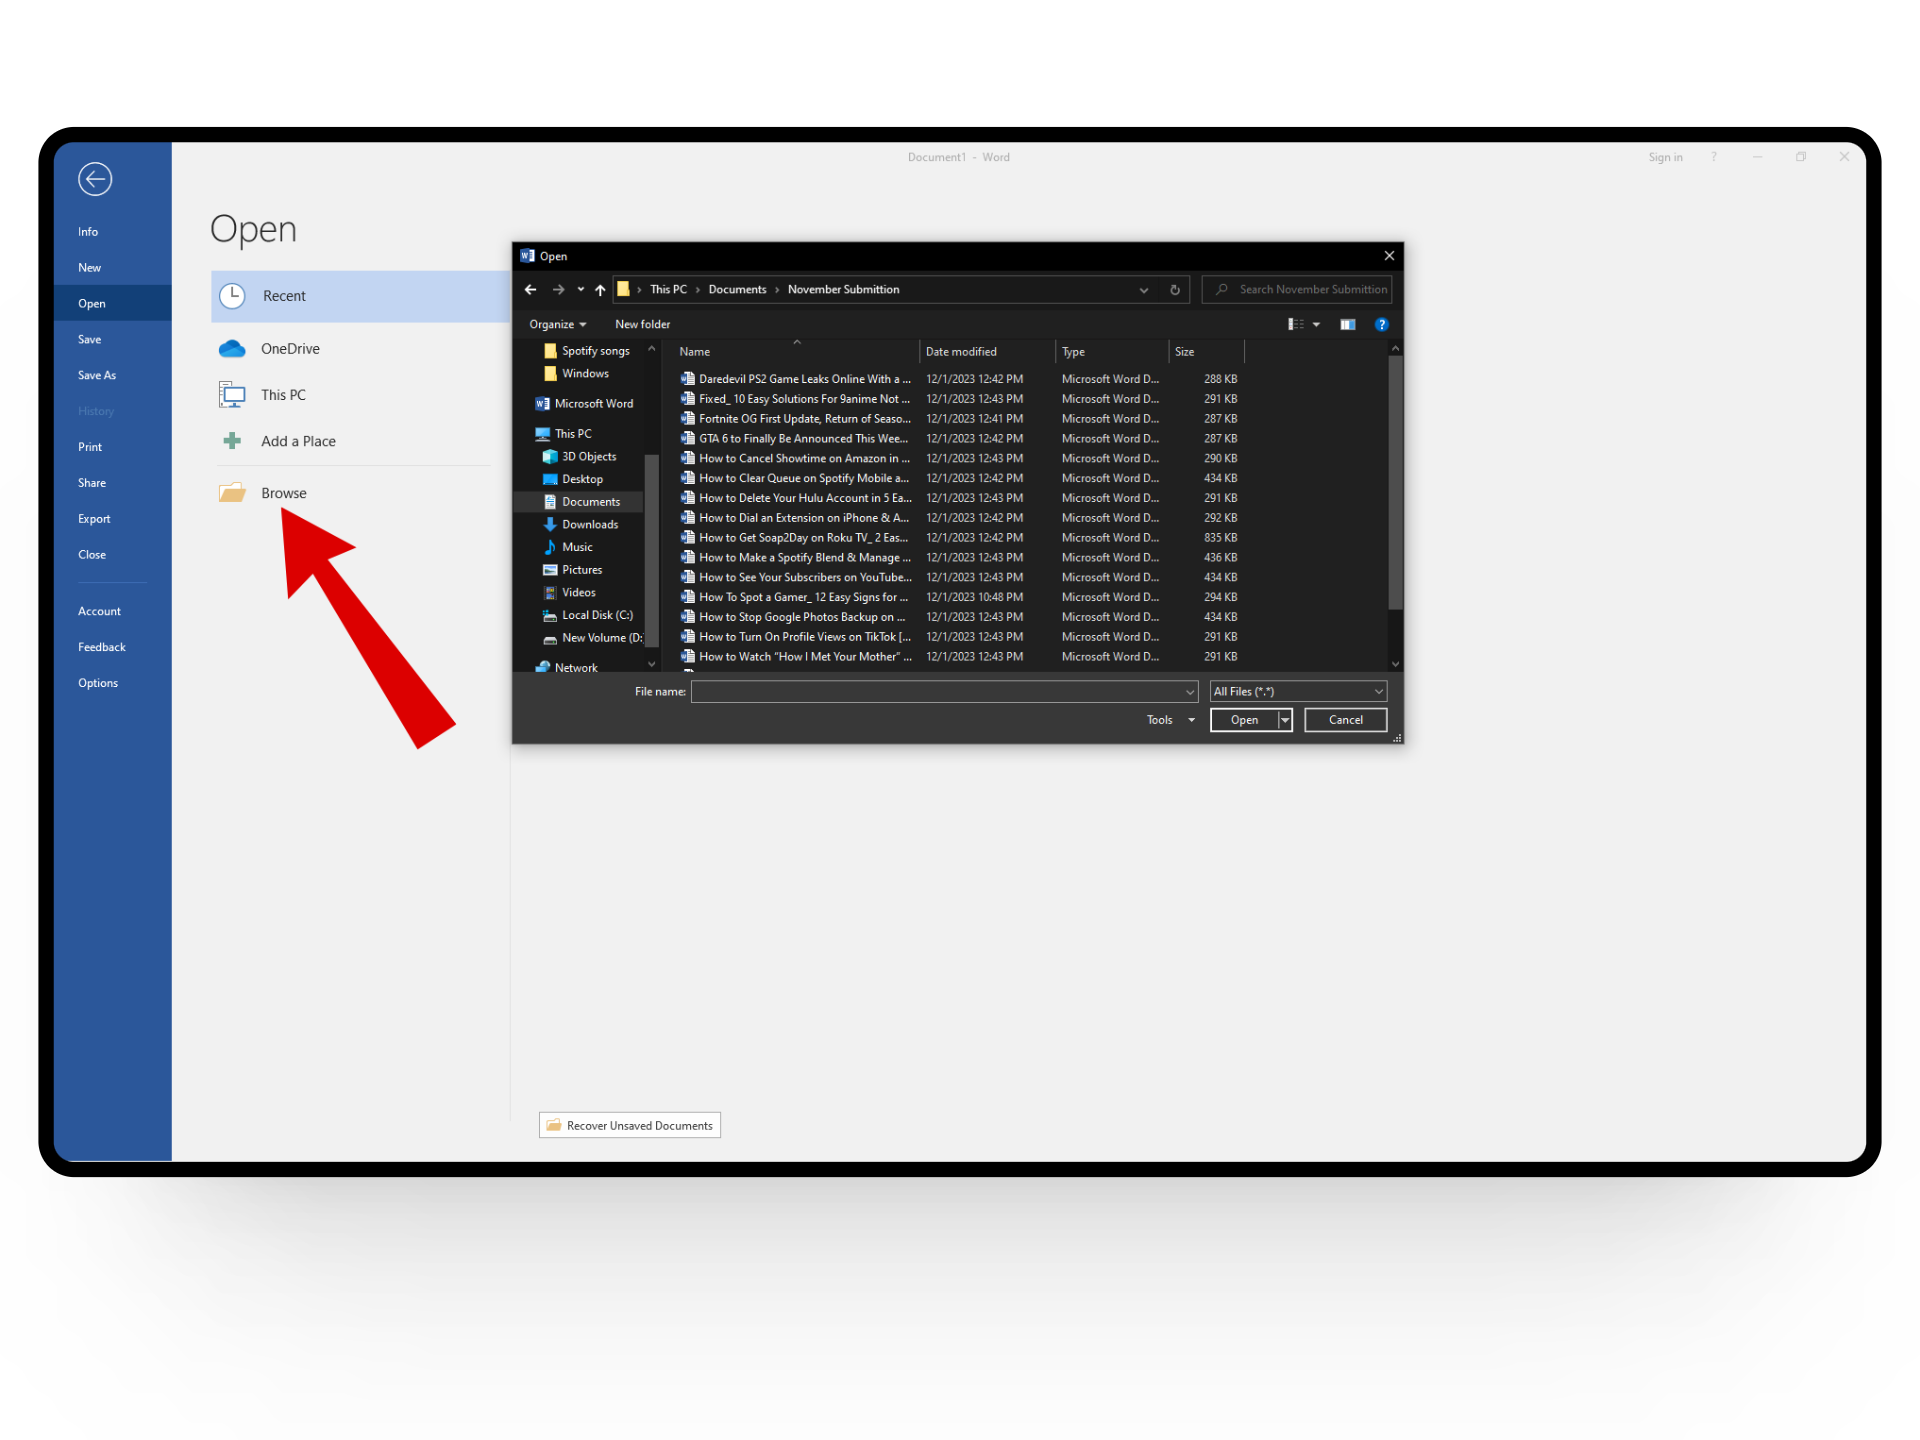This screenshot has width=1920, height=1440.
Task: Open the change view options dropdown arrow
Action: pyautogui.click(x=1316, y=324)
